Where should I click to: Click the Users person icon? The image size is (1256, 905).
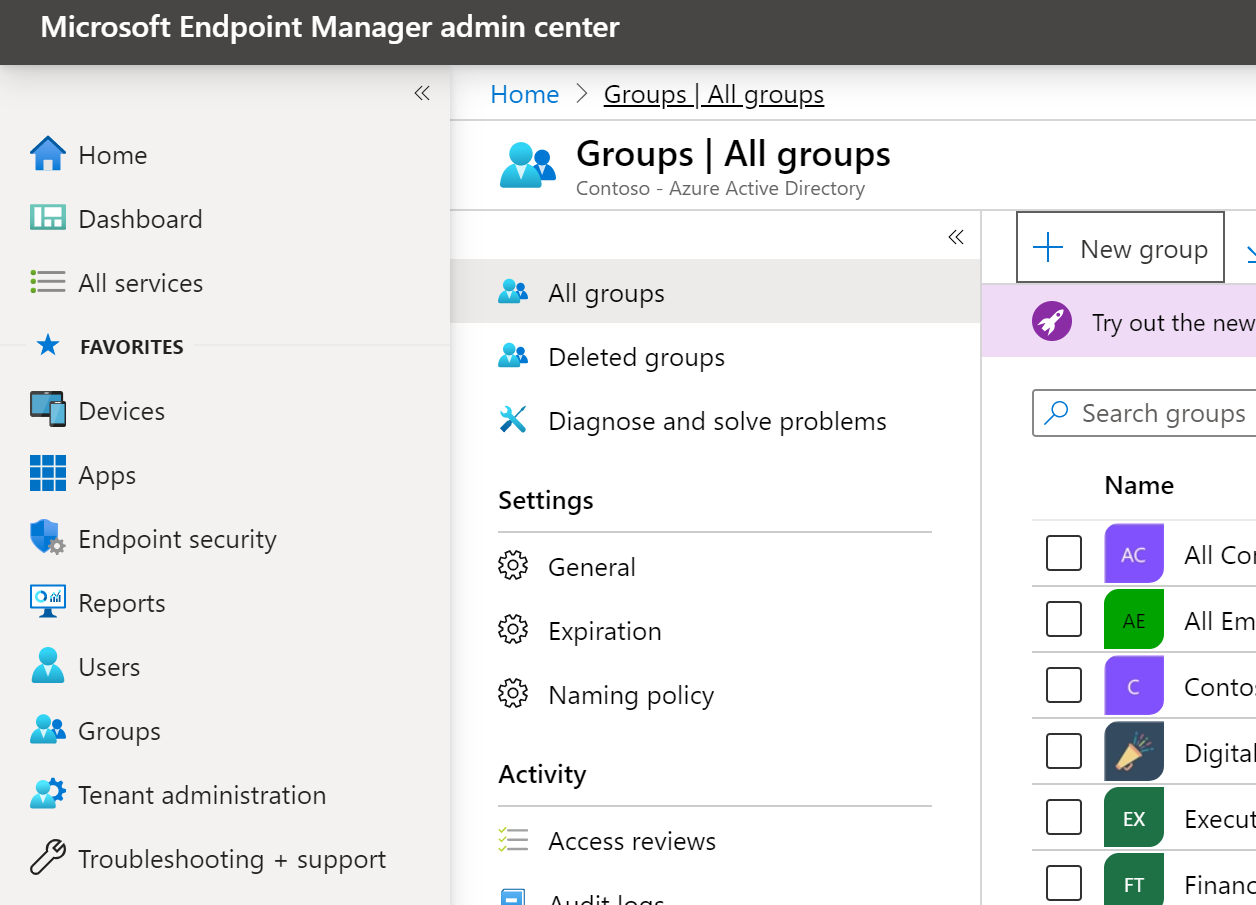48,666
